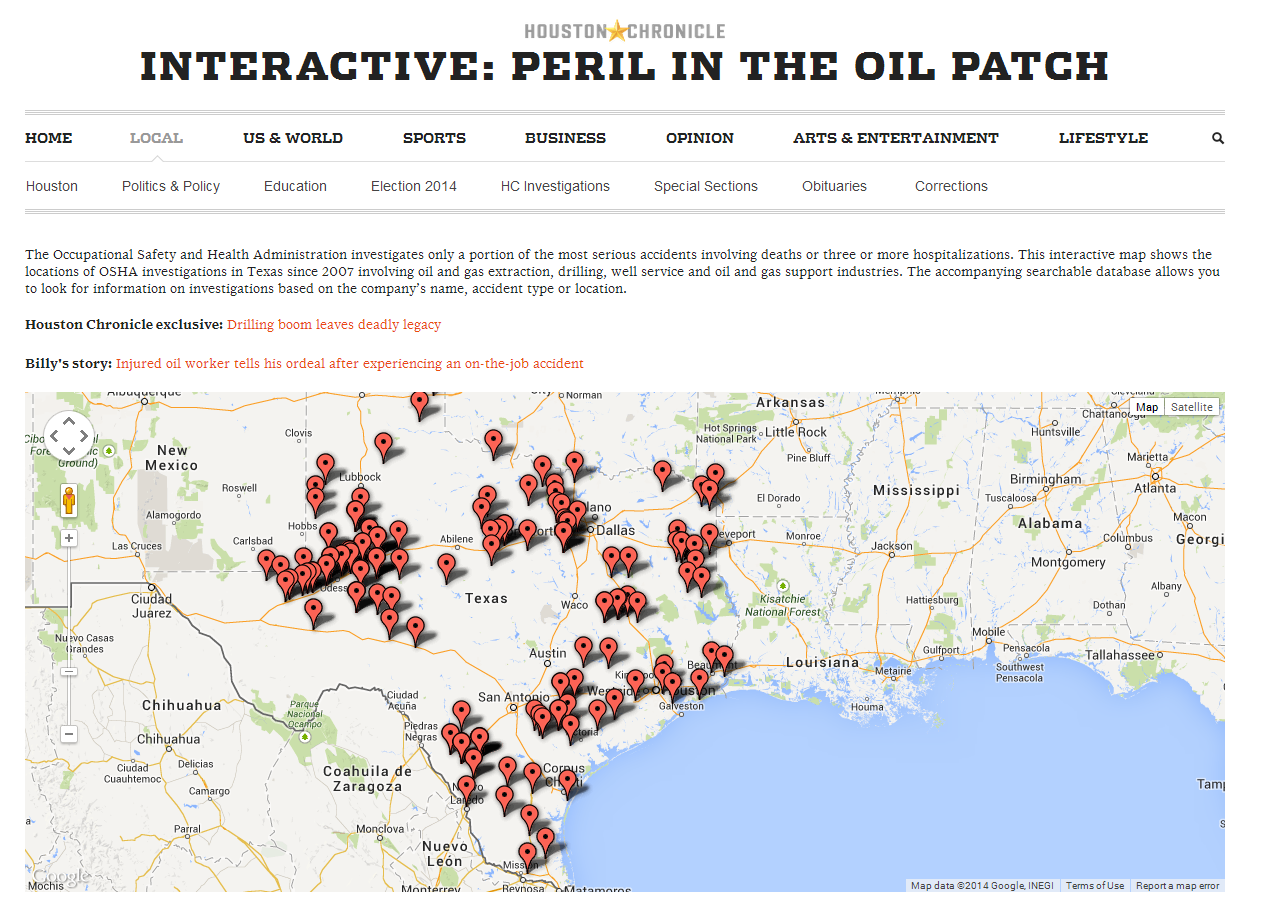The width and height of the screenshot is (1270, 910).
Task: Switch the map to Satellite view
Action: [1192, 407]
